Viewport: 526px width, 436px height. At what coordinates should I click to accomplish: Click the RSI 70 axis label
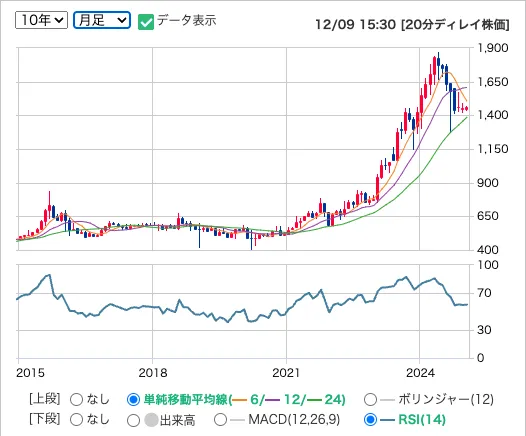click(x=484, y=293)
